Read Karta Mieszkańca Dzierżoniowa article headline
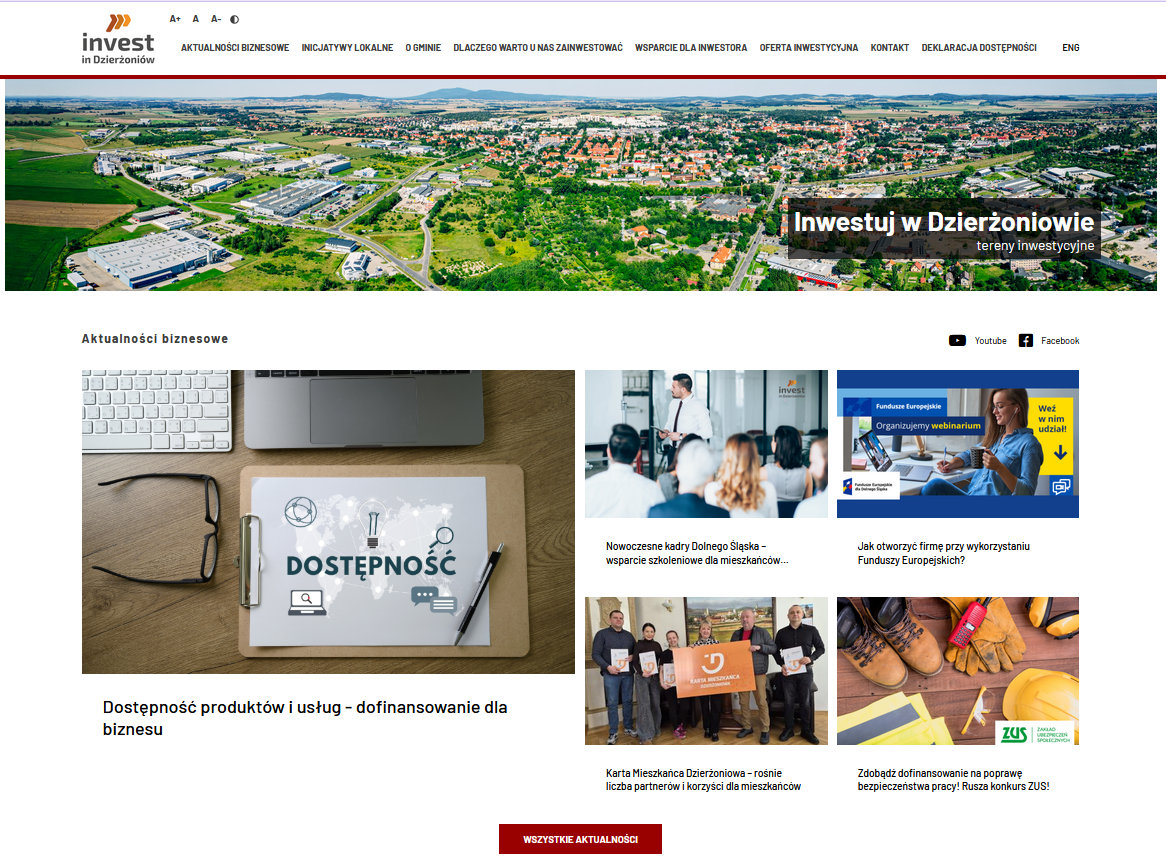Viewport: 1166px width, 867px height. click(703, 780)
